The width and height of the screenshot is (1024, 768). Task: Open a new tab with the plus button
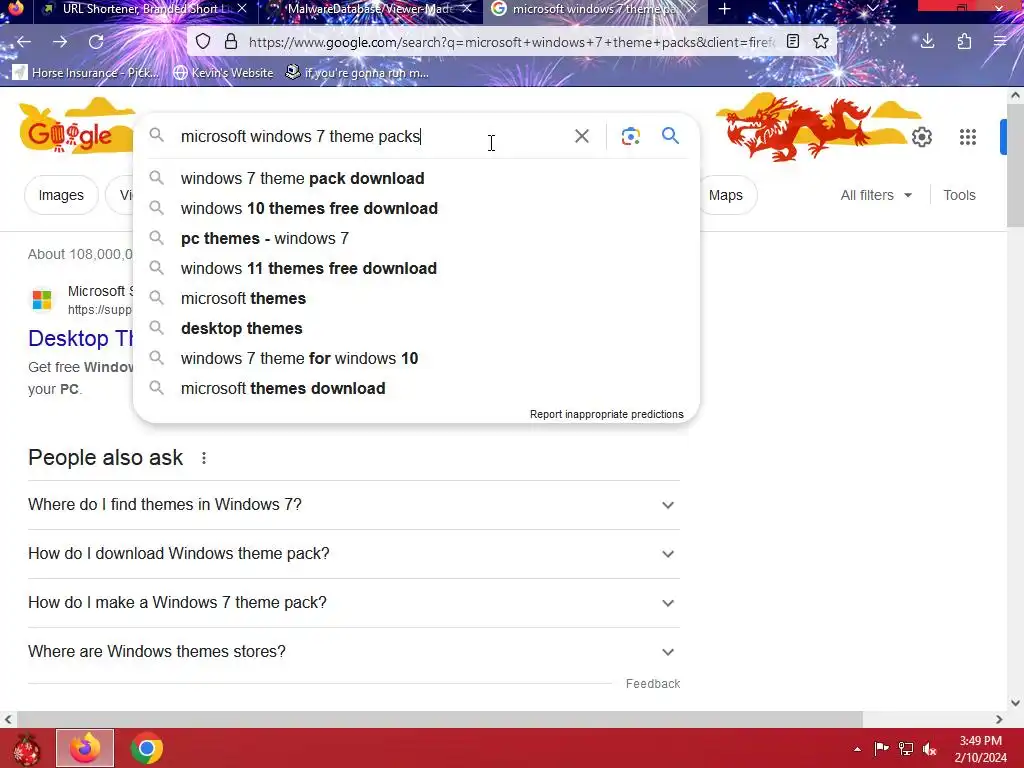pos(724,9)
